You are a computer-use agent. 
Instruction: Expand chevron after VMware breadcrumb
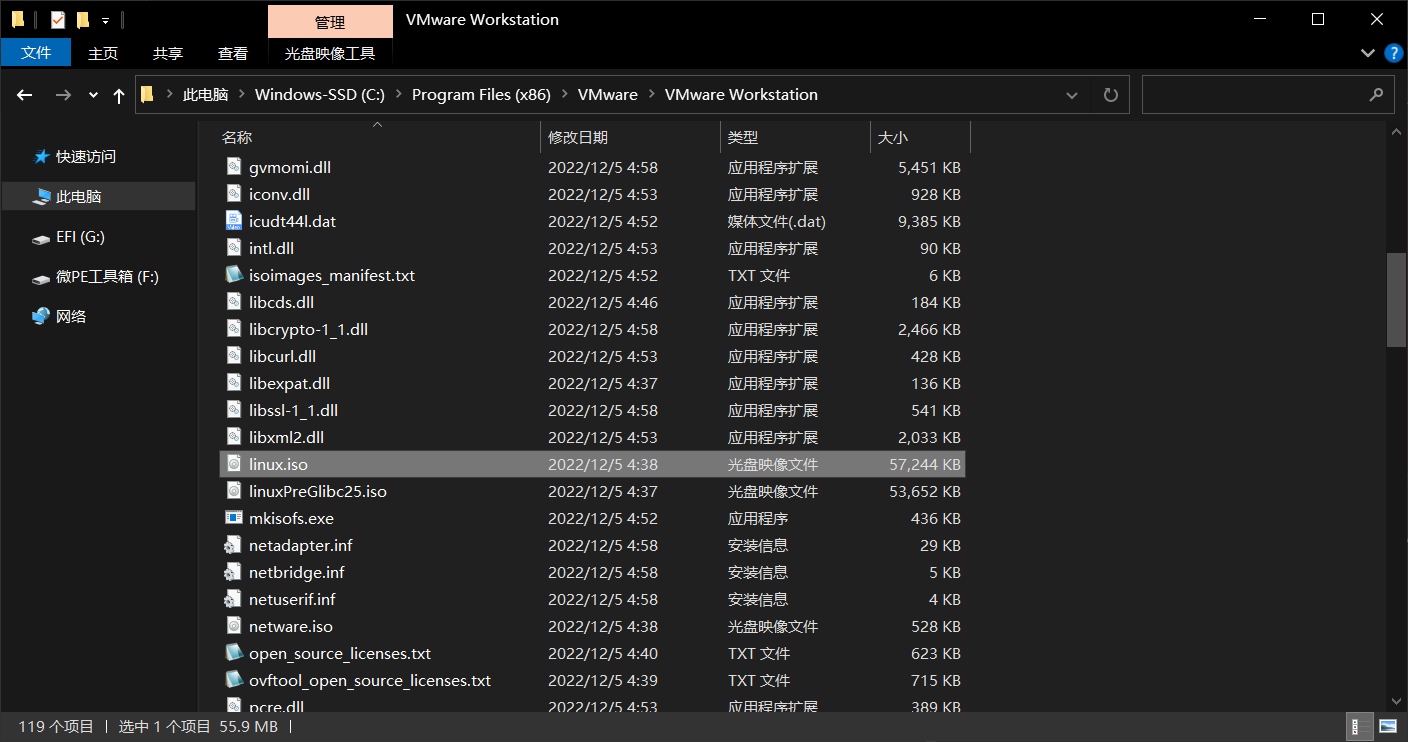coord(651,95)
